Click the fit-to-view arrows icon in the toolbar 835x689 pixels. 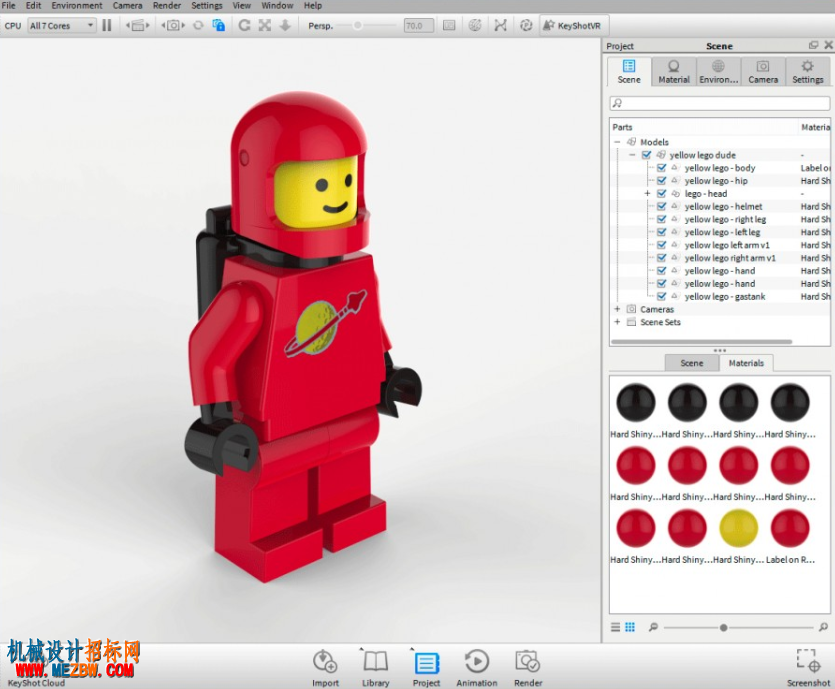click(265, 26)
